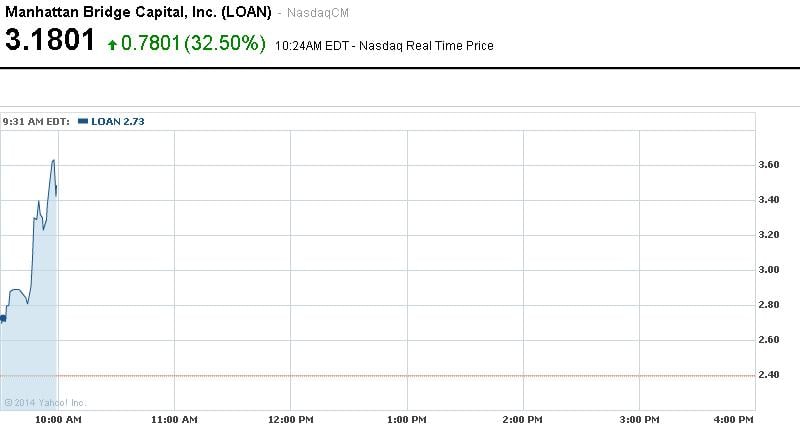Click the 3.60 price axis label
The image size is (801, 427).
(x=768, y=164)
